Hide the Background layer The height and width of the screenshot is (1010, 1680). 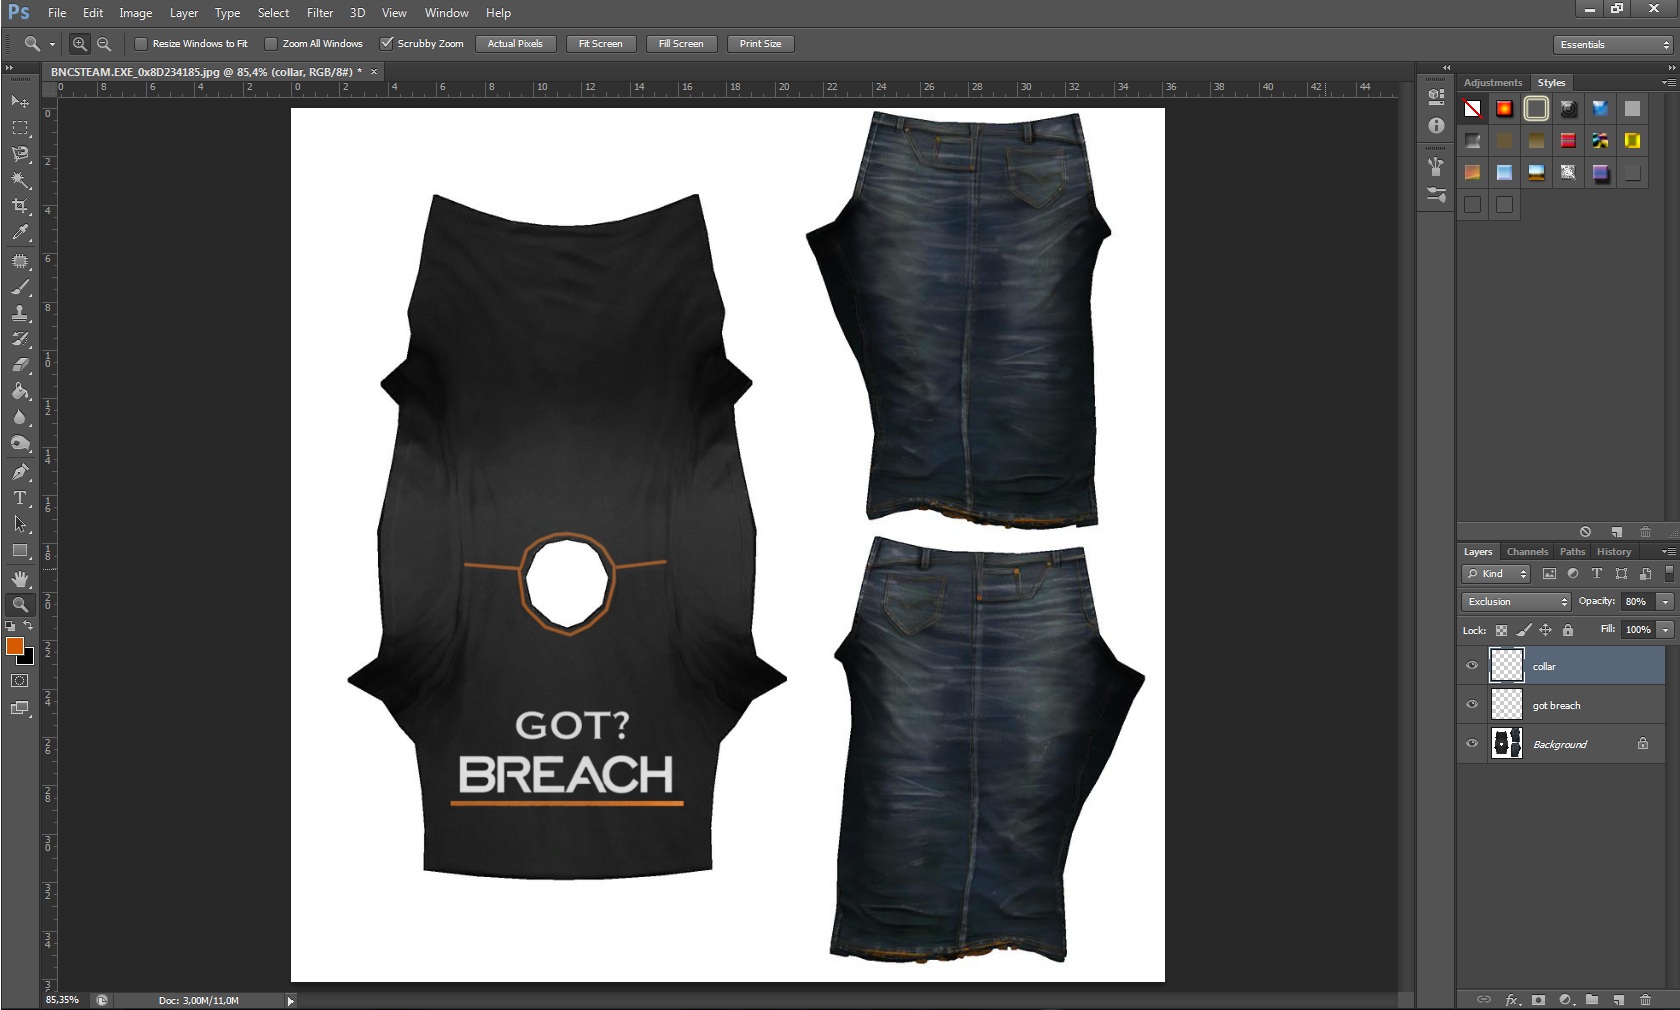coord(1472,744)
